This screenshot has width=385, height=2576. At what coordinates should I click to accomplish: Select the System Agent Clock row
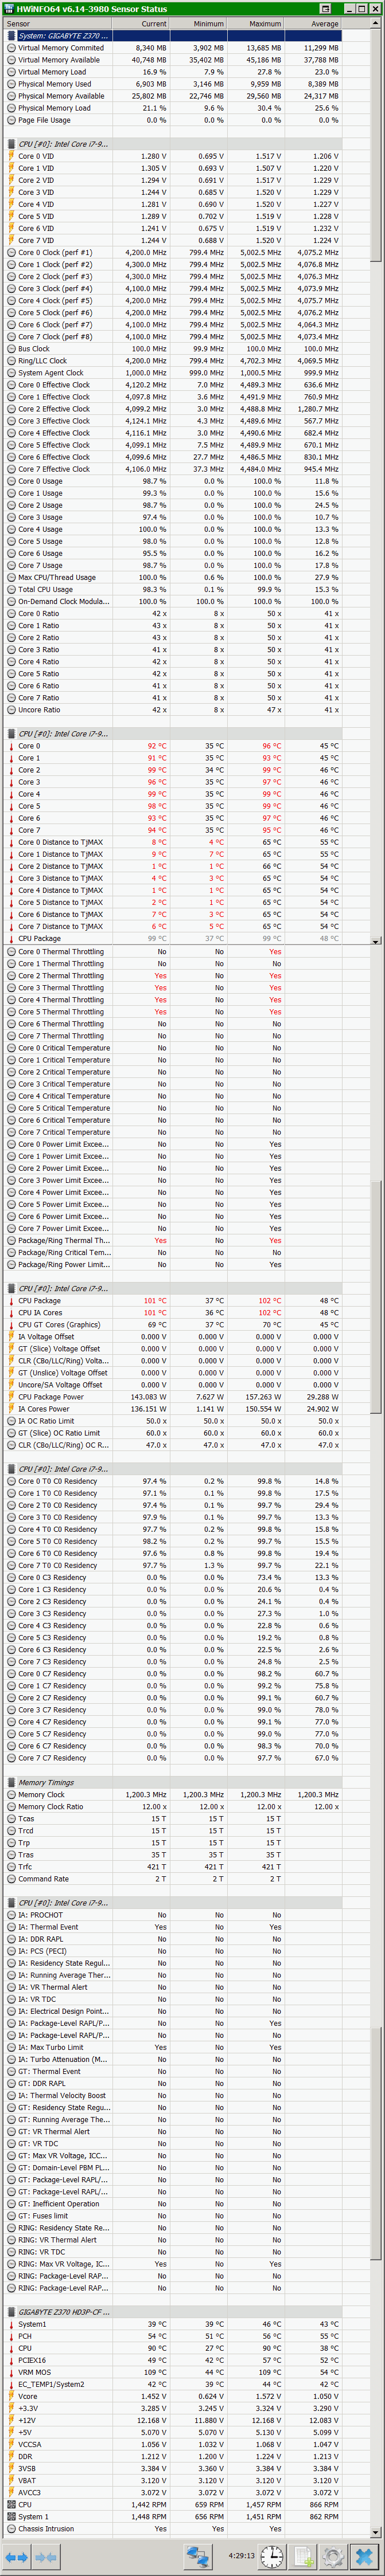tap(172, 373)
